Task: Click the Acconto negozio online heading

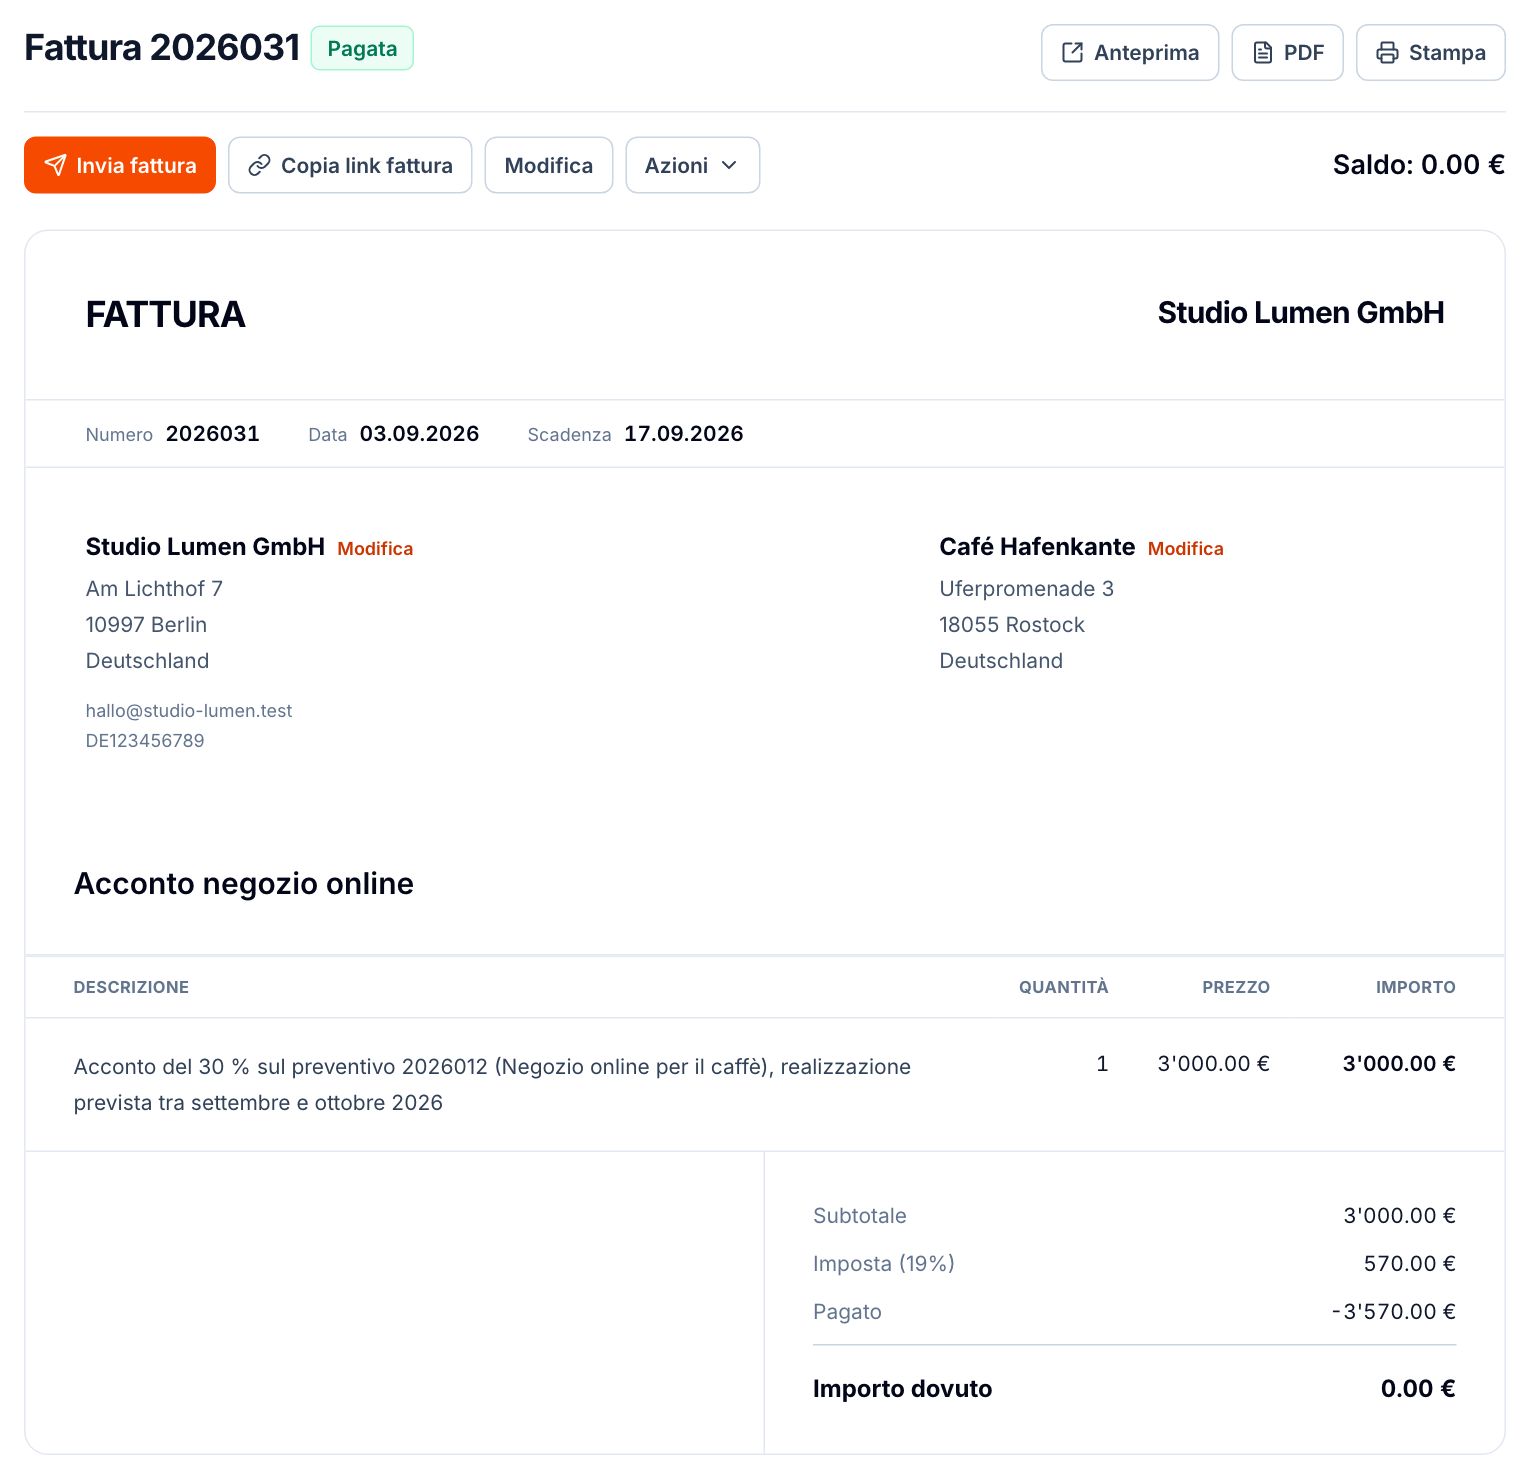Action: pos(244,884)
